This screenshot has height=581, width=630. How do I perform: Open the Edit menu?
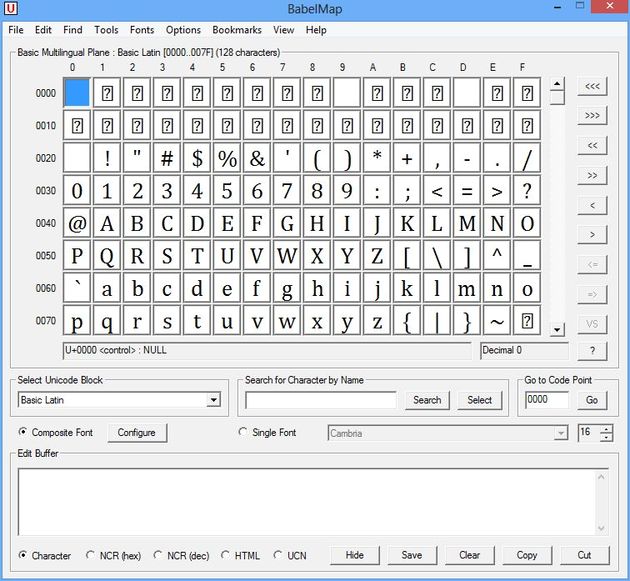[43, 30]
